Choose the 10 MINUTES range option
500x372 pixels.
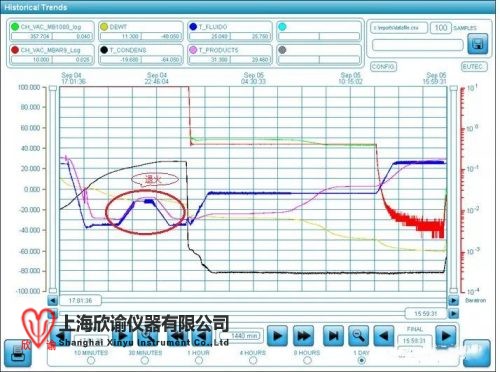[x=91, y=360]
